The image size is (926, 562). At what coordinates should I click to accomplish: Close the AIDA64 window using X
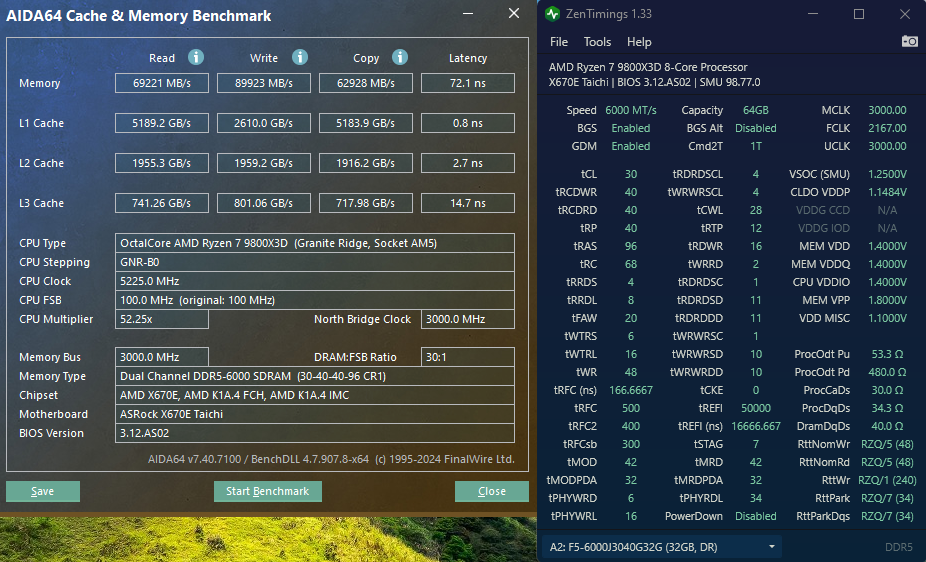pos(514,14)
